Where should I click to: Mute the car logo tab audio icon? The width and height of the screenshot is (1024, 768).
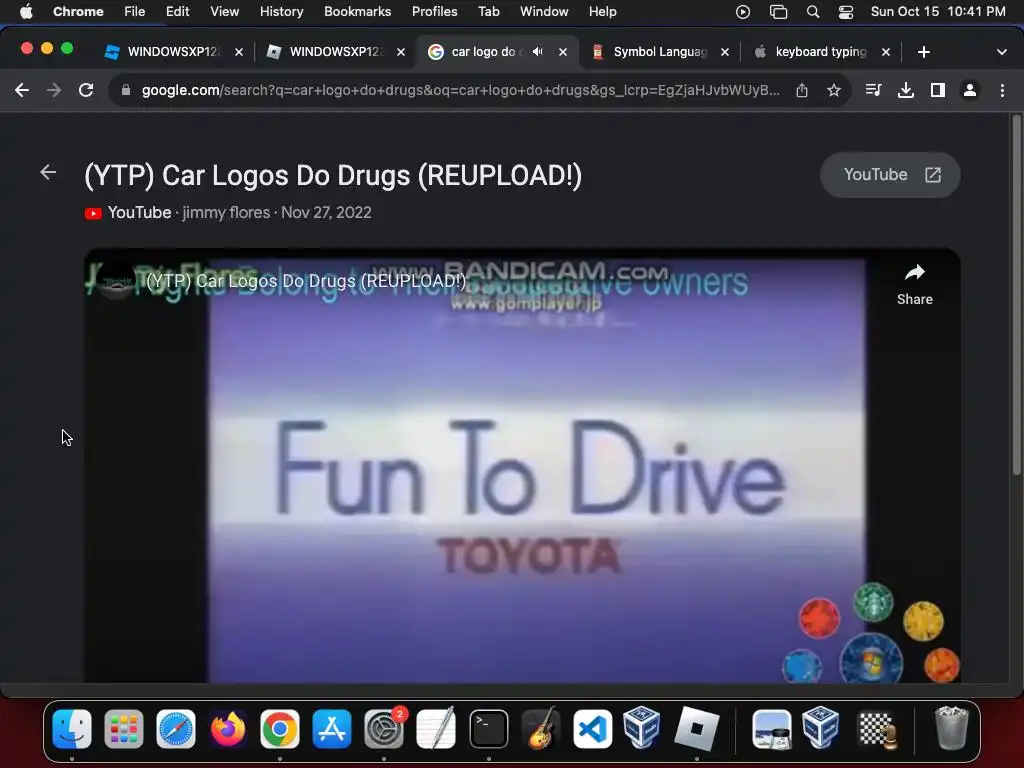(x=537, y=52)
